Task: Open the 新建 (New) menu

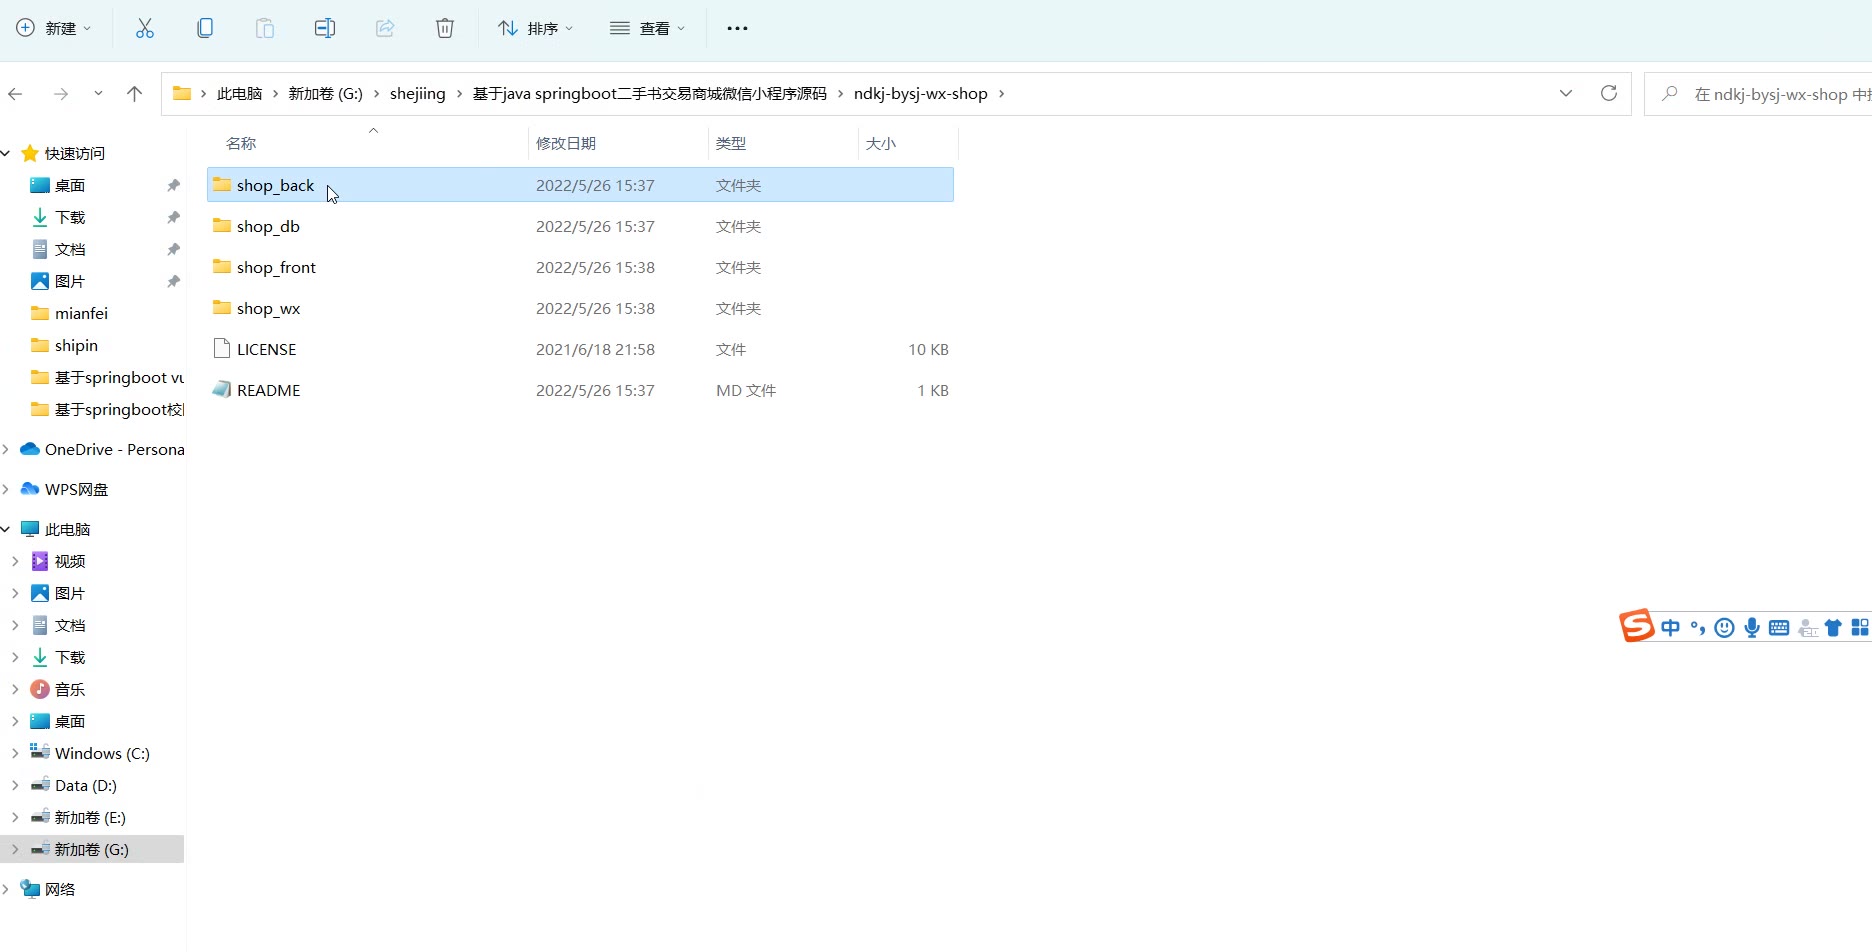Action: 54,28
